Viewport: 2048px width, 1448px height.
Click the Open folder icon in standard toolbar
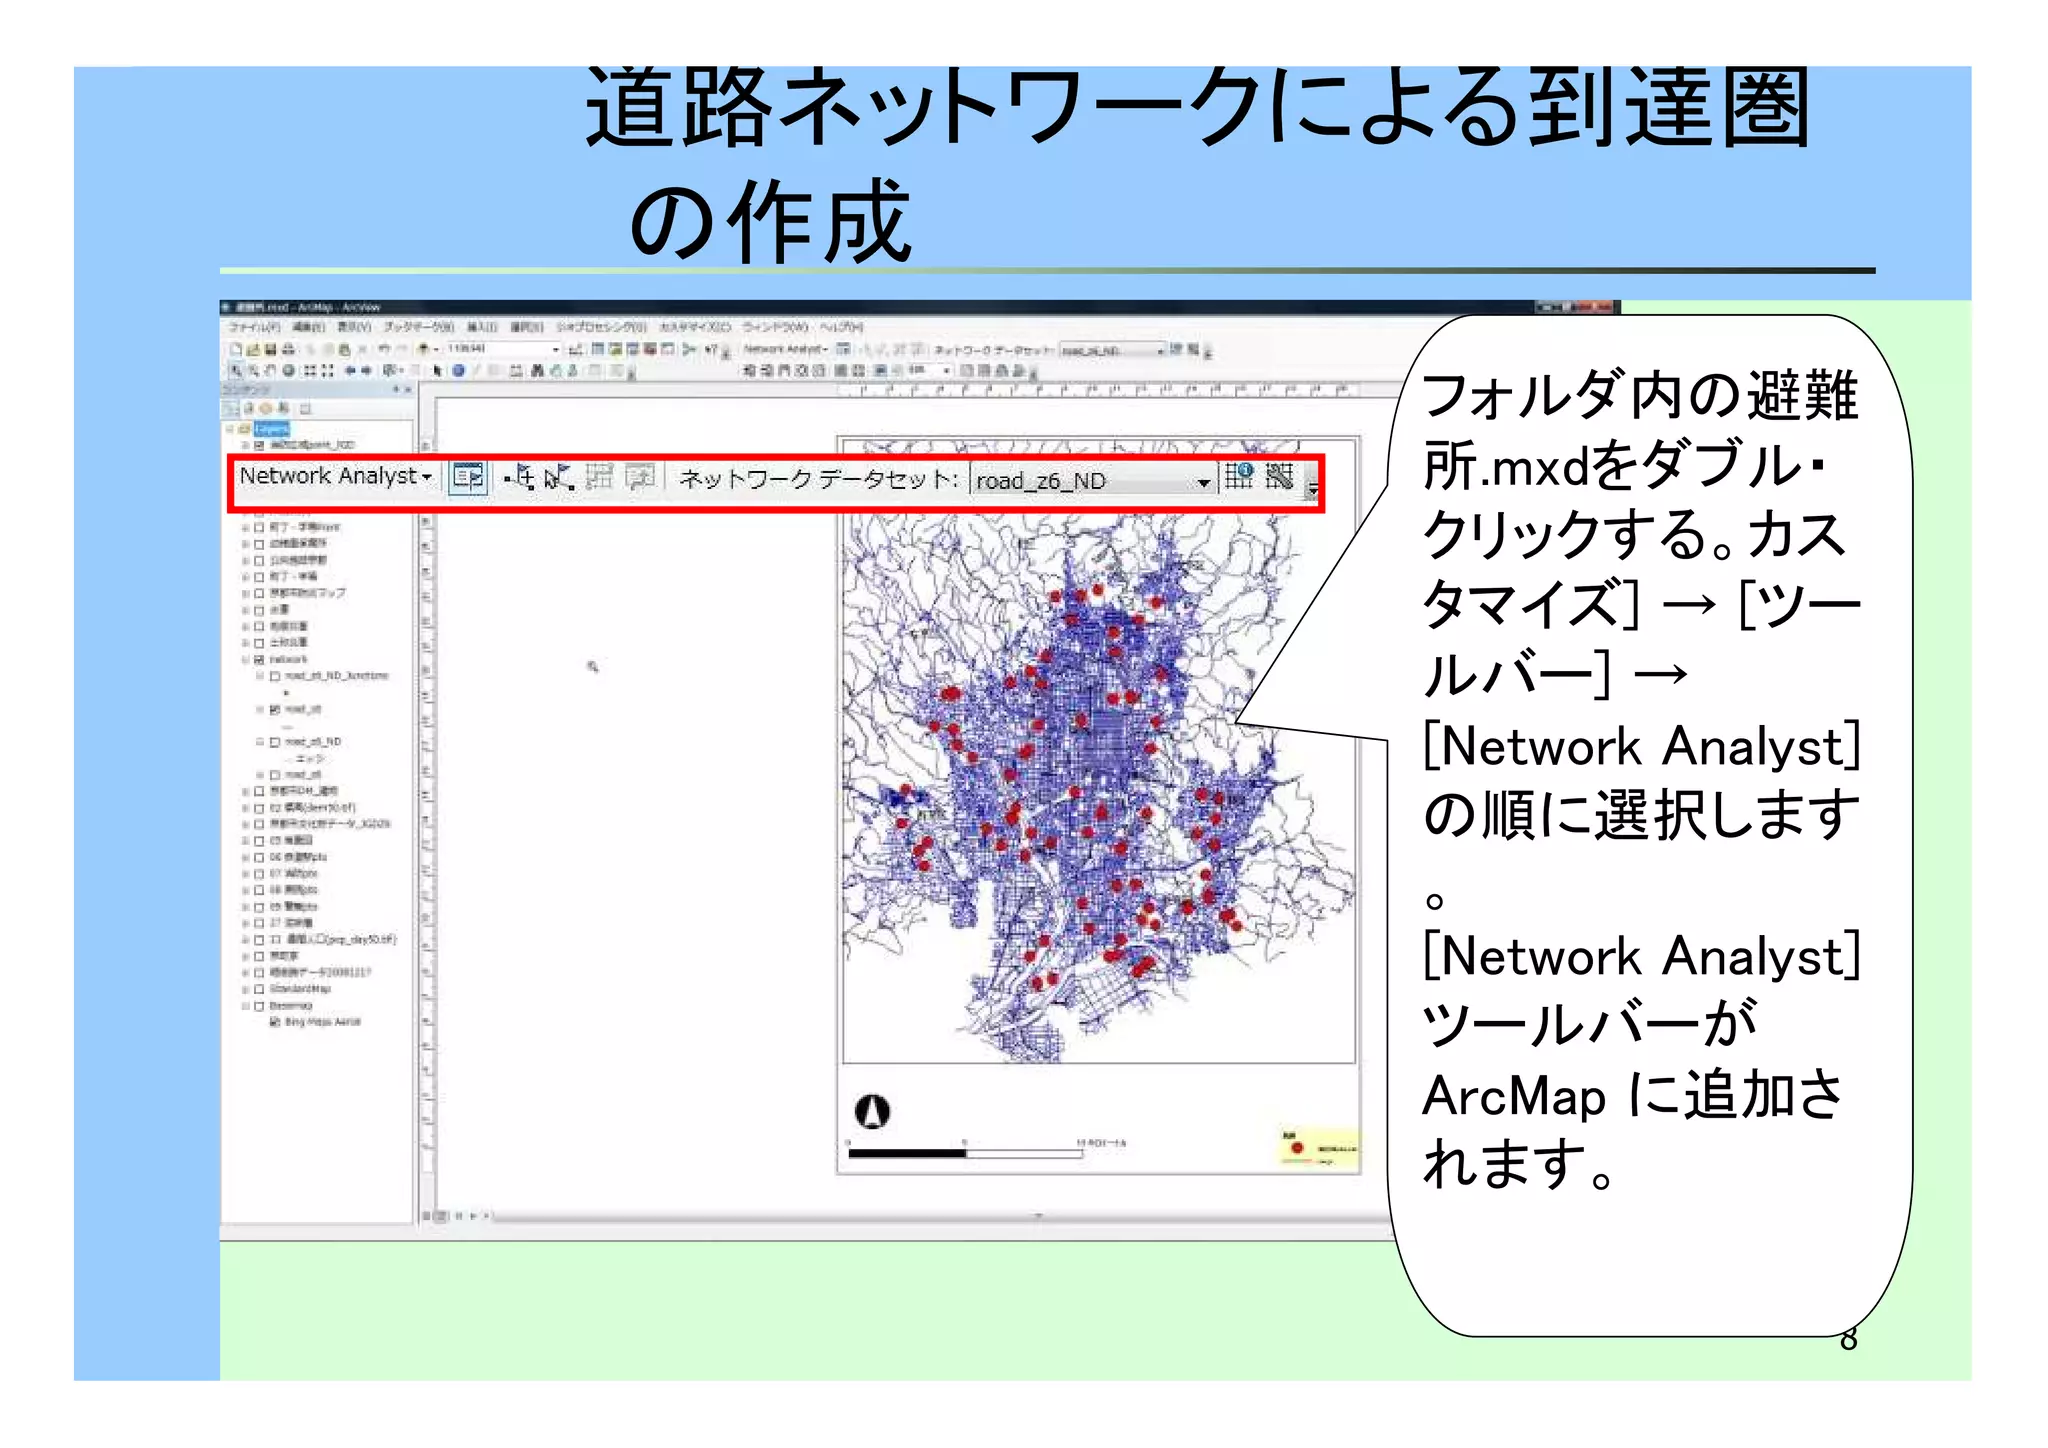click(x=253, y=349)
